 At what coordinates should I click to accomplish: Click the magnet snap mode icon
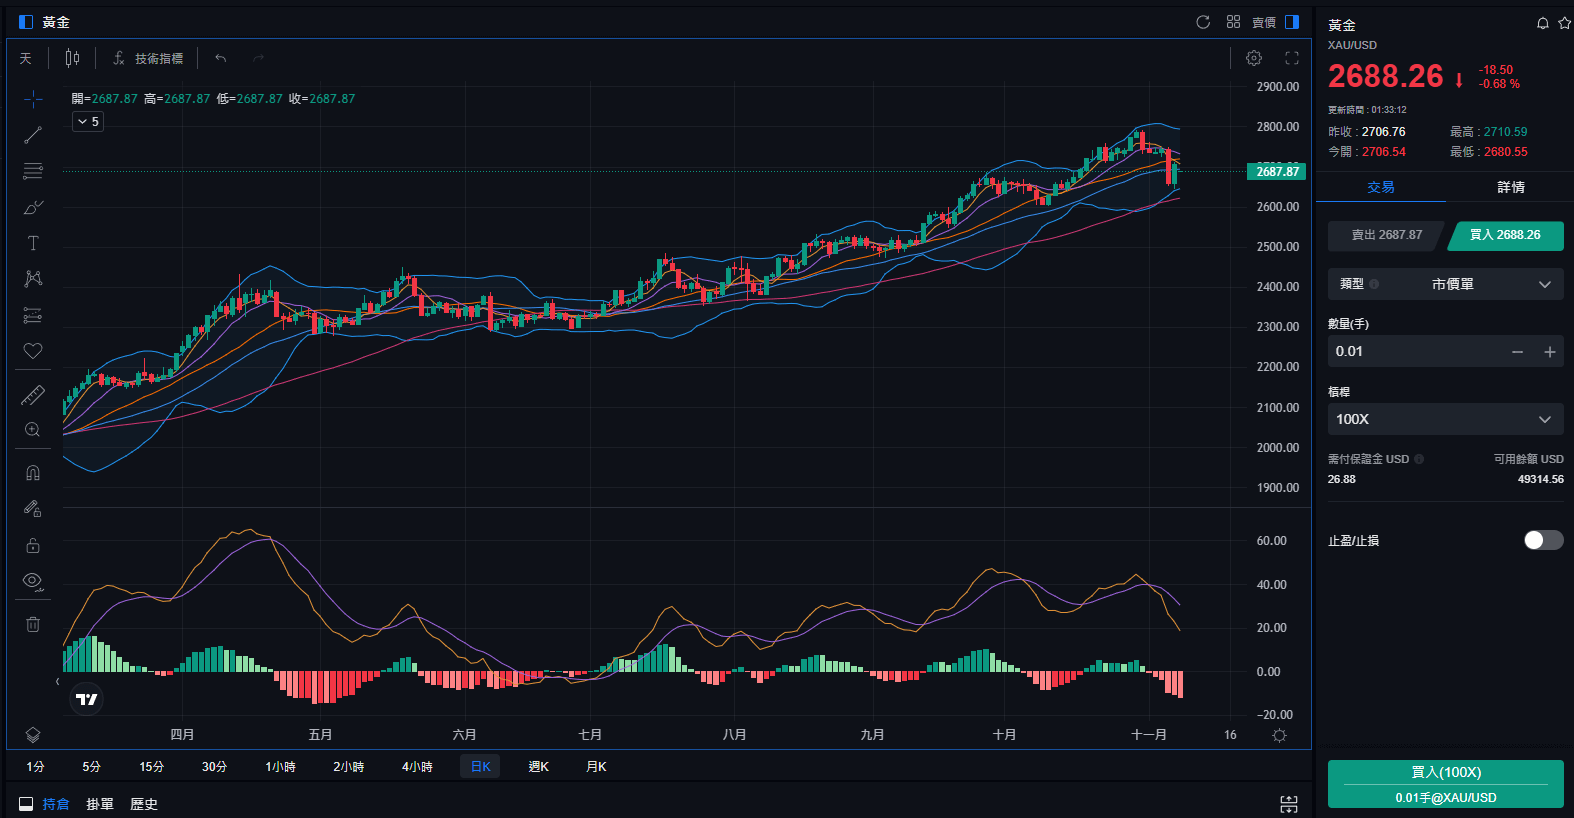[33, 472]
